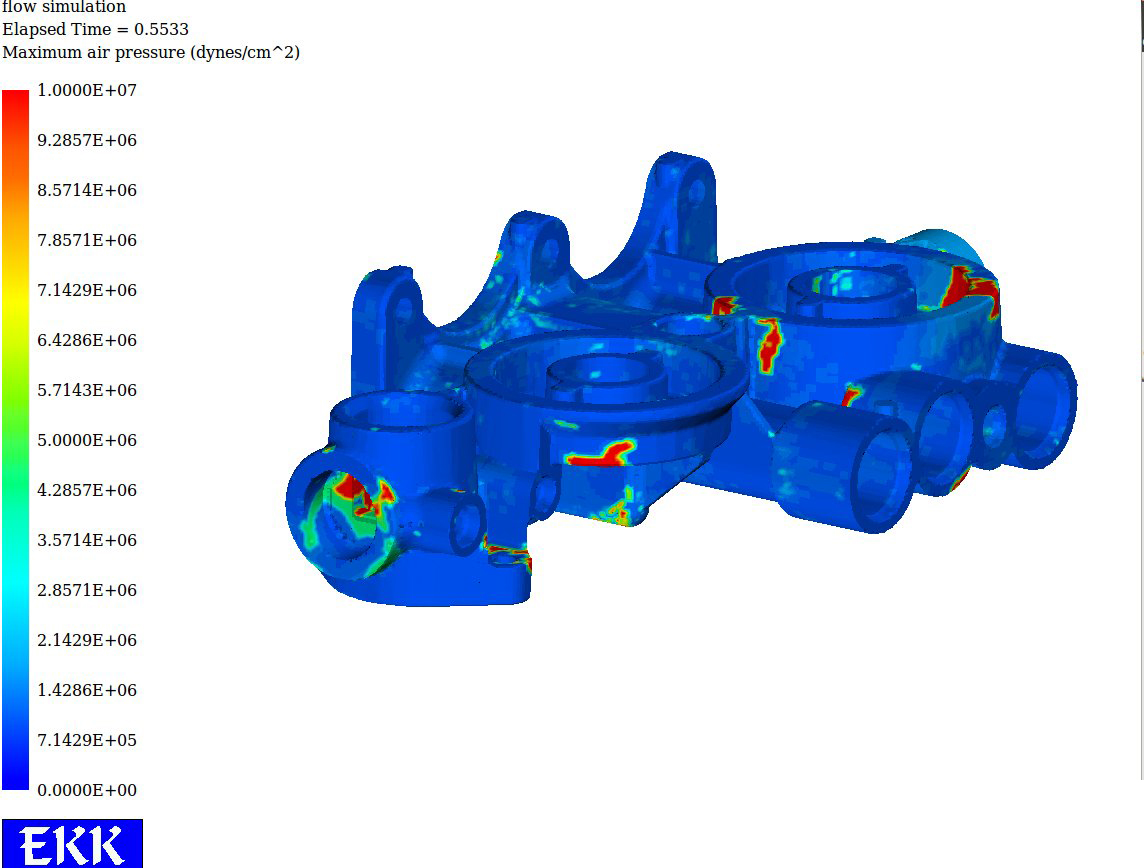Select the 0.0000E+00 legend value
Viewport: 1144px width, 868px height.
(x=87, y=790)
